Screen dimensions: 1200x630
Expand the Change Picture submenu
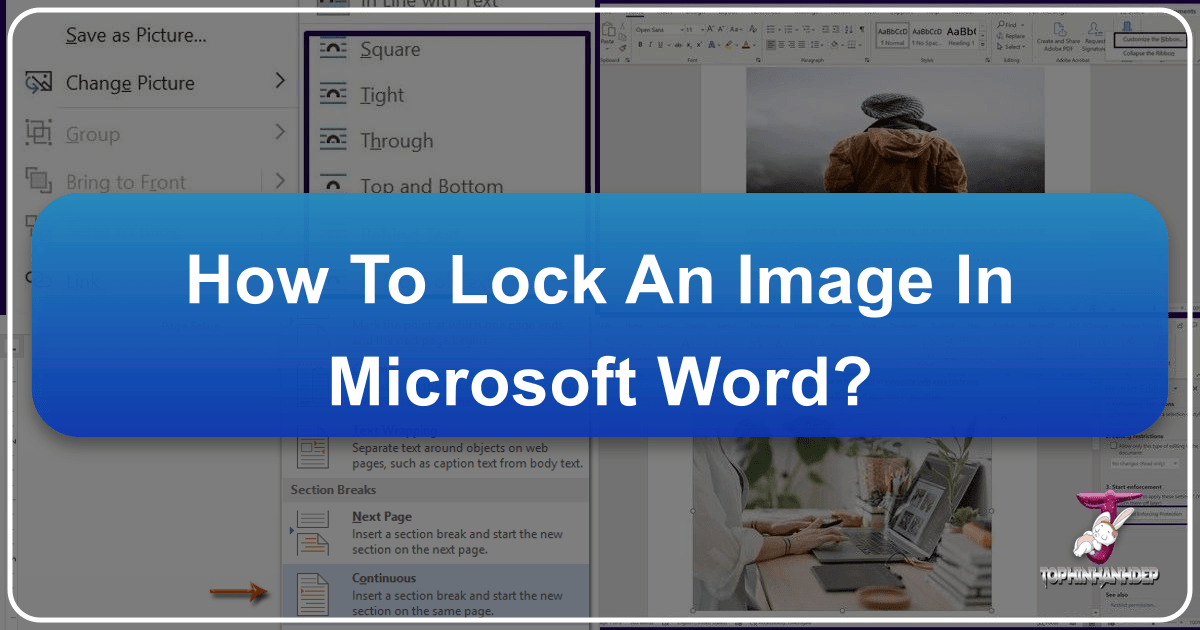[130, 83]
